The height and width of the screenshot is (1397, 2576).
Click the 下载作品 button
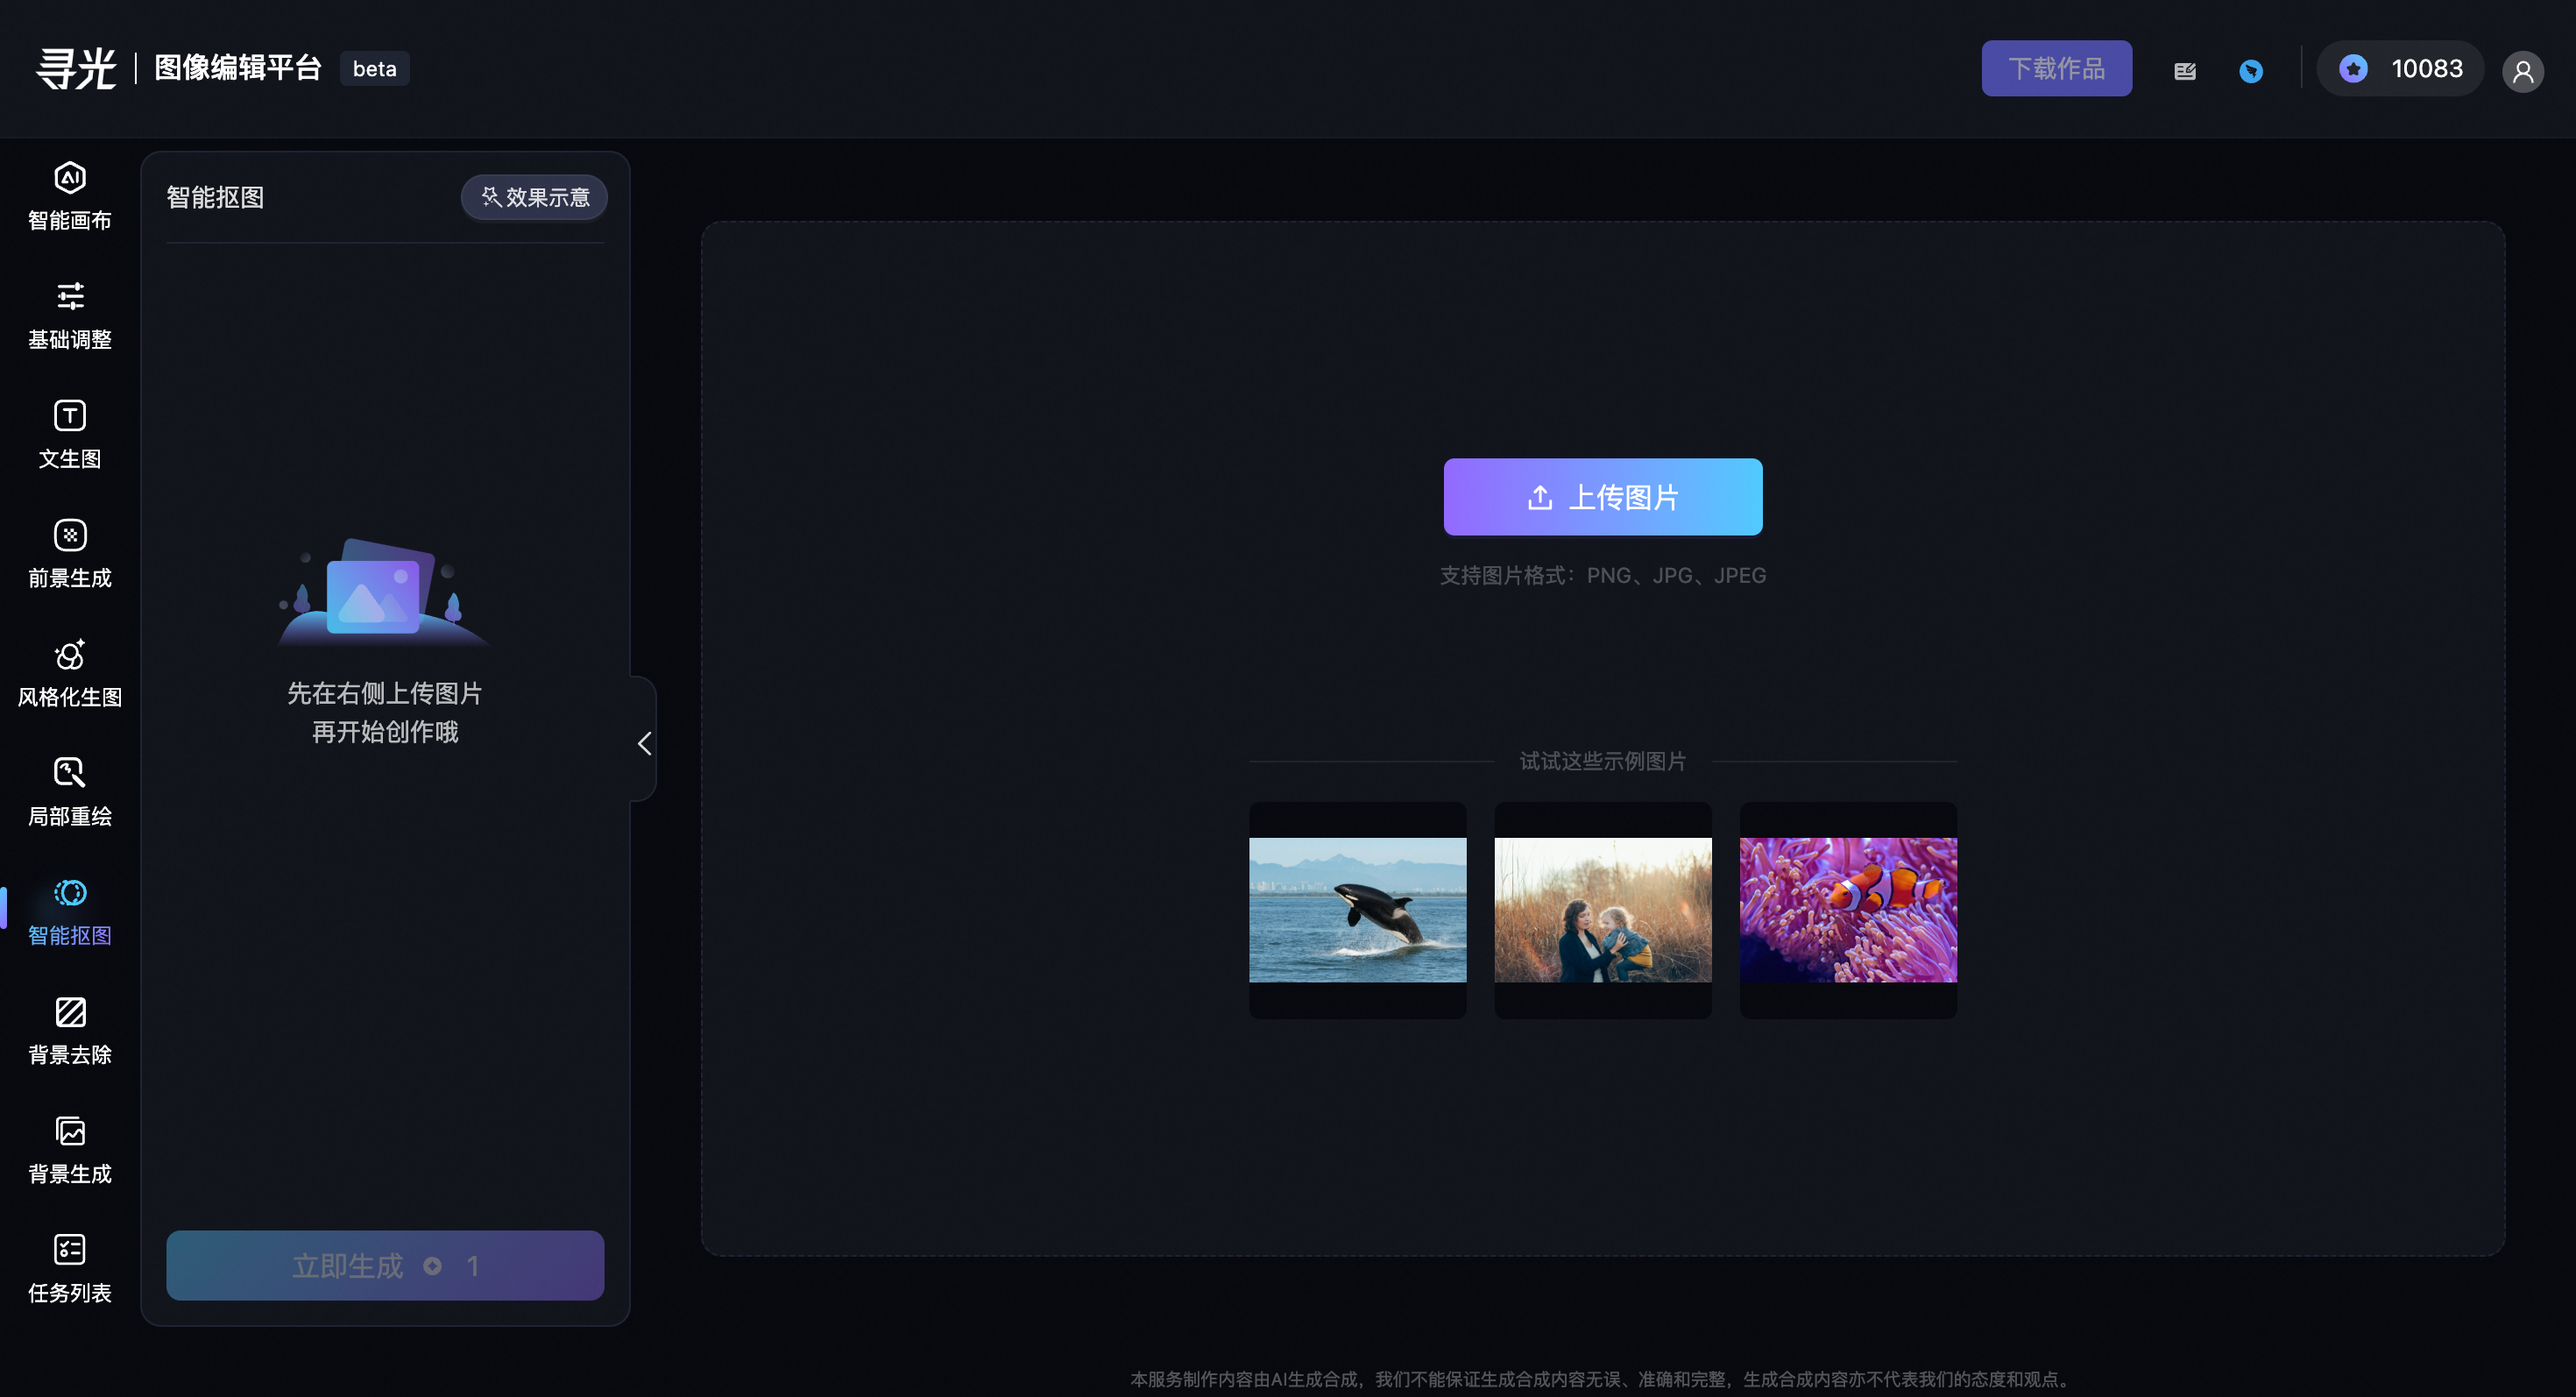2056,68
